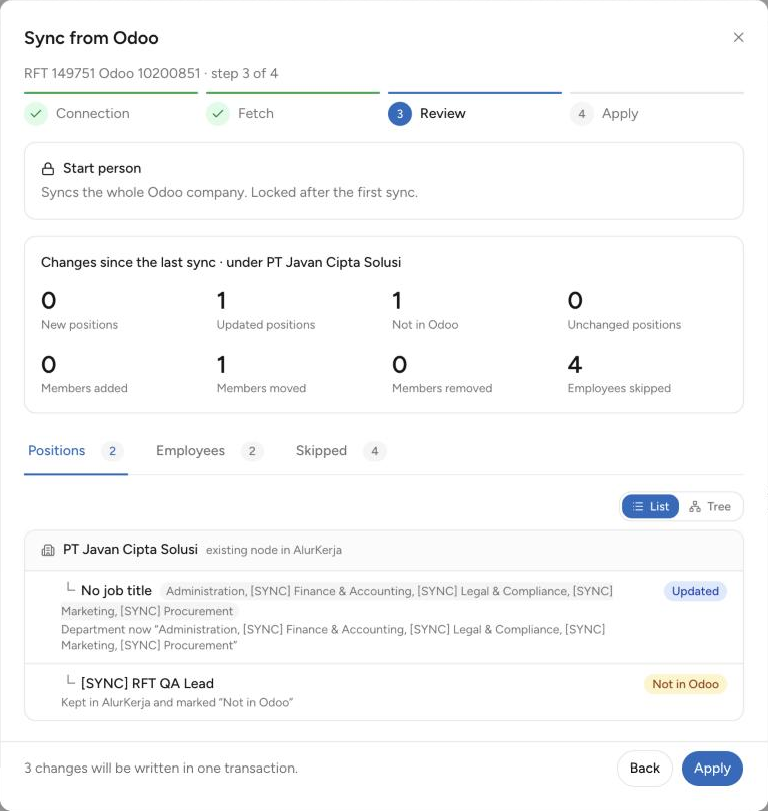Select the PT Javan Cipta Solusi node header
This screenshot has height=811, width=768.
[x=384, y=550]
